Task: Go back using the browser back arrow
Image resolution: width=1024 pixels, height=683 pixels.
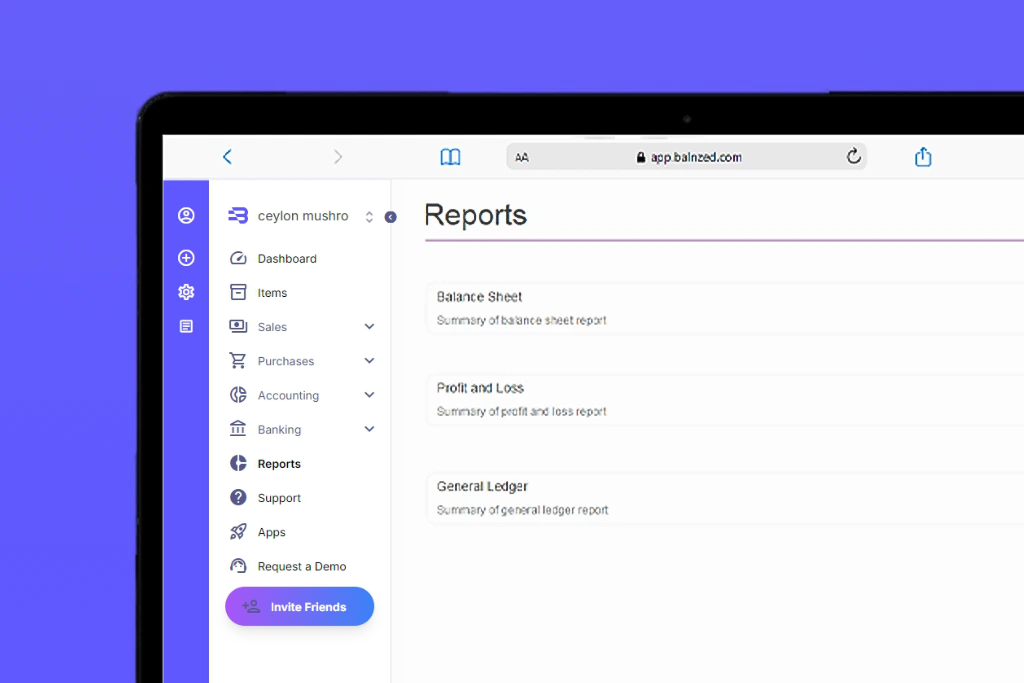Action: (x=227, y=157)
